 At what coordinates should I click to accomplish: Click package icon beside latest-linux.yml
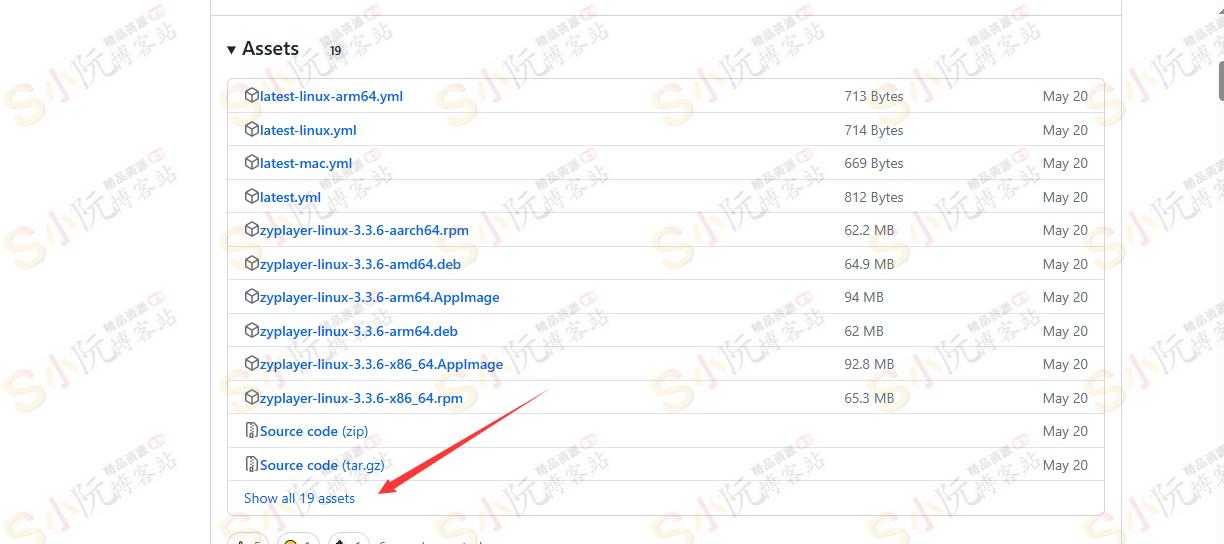click(252, 129)
